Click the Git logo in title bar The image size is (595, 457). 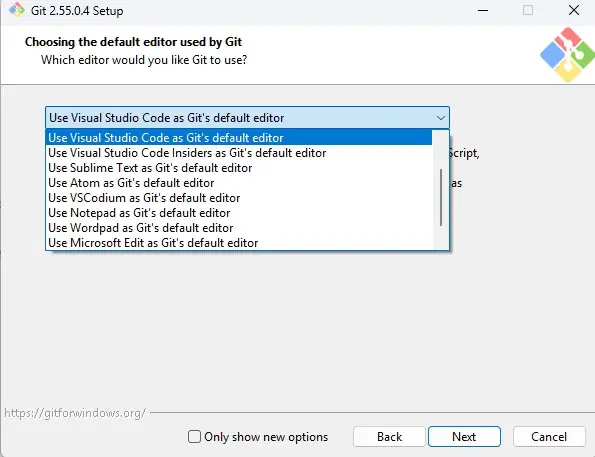point(17,10)
